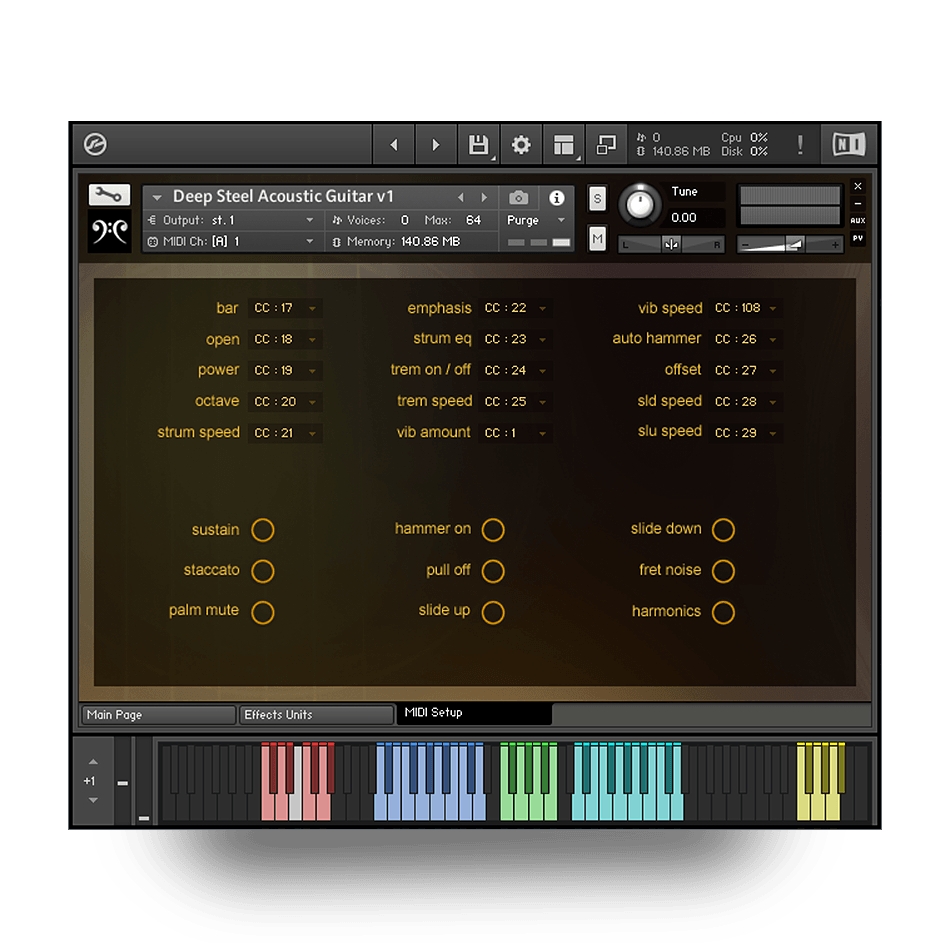Open the vib speed CC : 108 dropdown
Image resolution: width=950 pixels, height=950 pixels.
[745, 308]
